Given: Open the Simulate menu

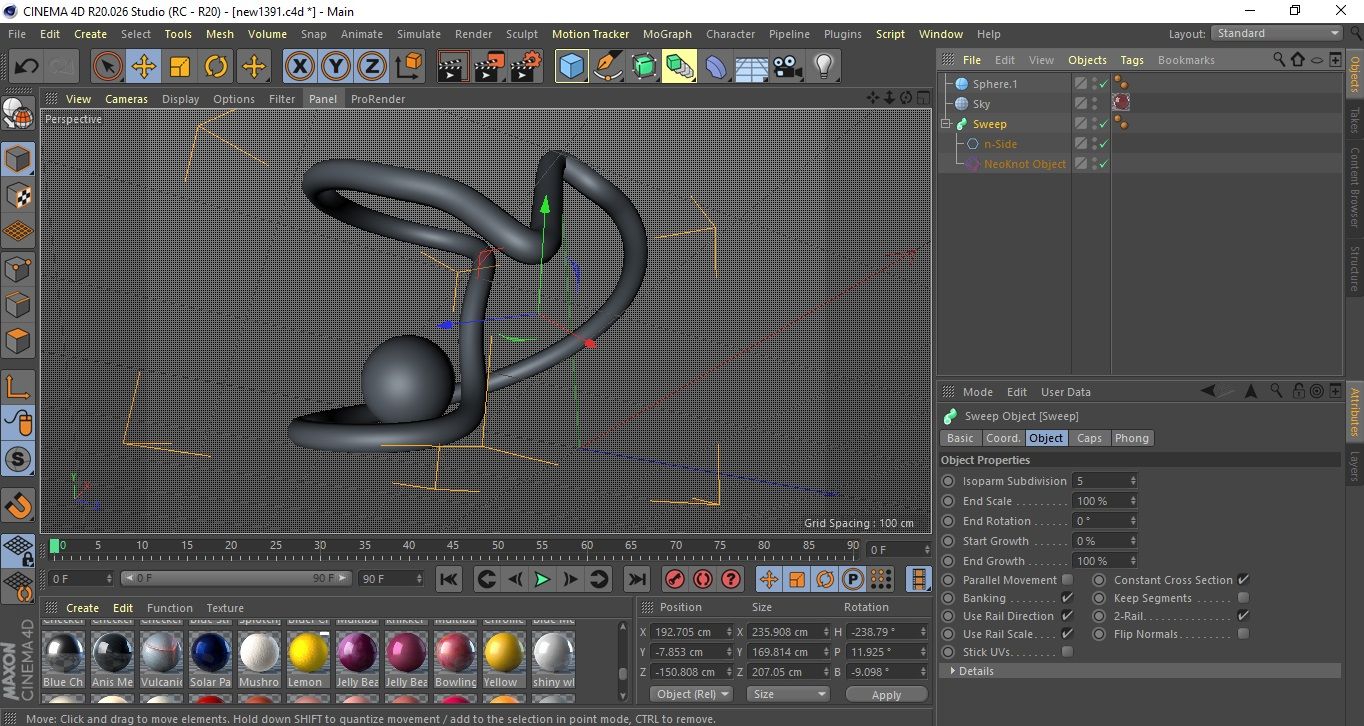Looking at the screenshot, I should click(x=418, y=34).
